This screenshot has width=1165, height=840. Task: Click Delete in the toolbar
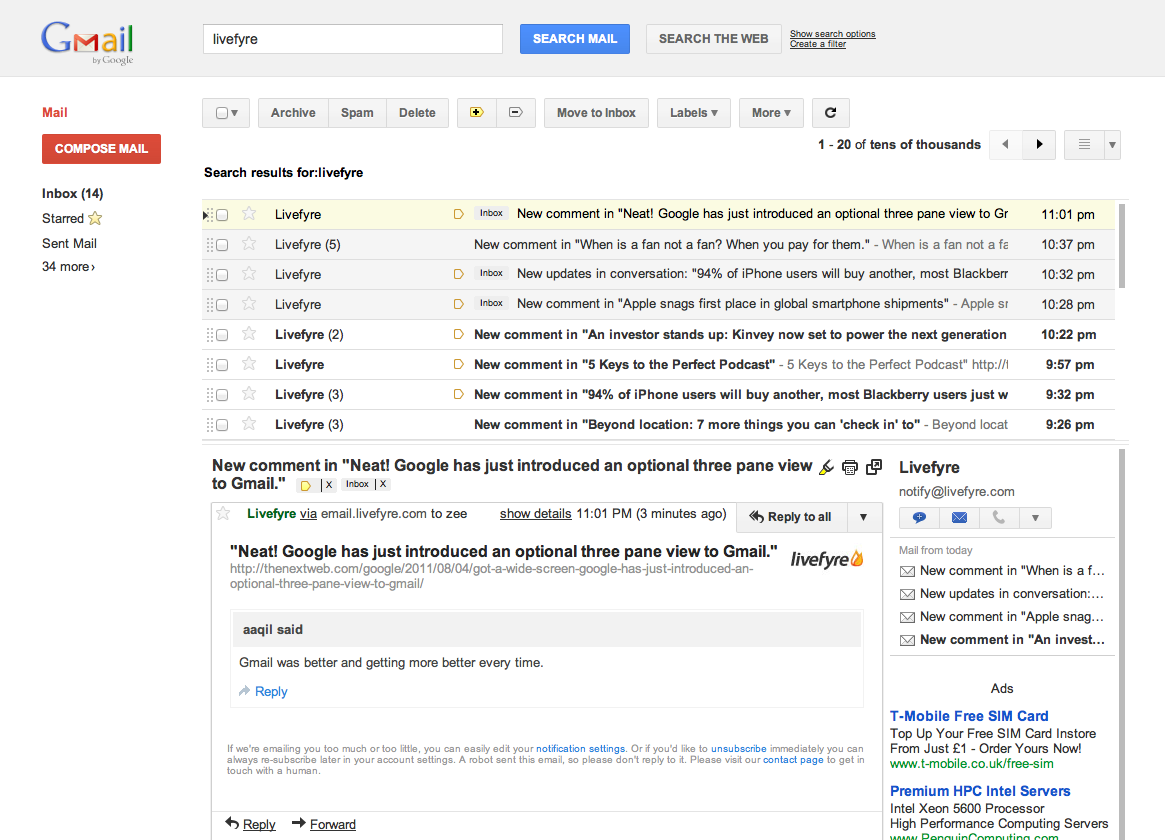(x=417, y=113)
